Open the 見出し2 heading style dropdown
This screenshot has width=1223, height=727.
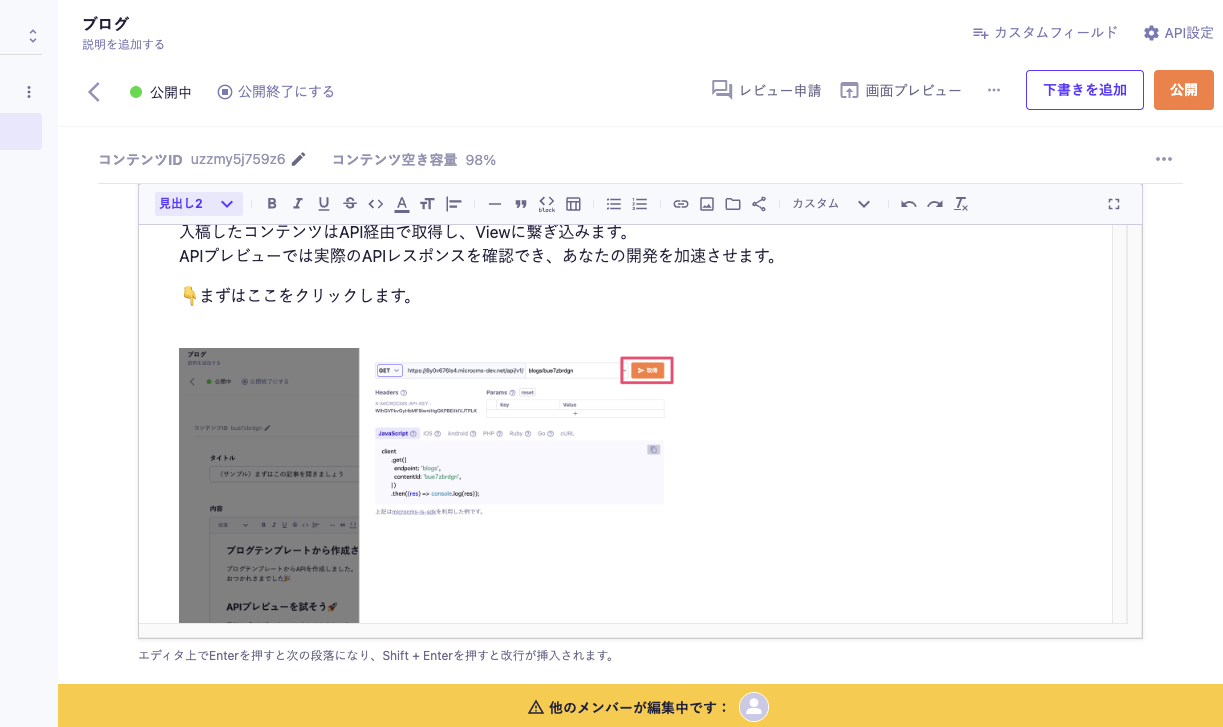click(x=198, y=204)
